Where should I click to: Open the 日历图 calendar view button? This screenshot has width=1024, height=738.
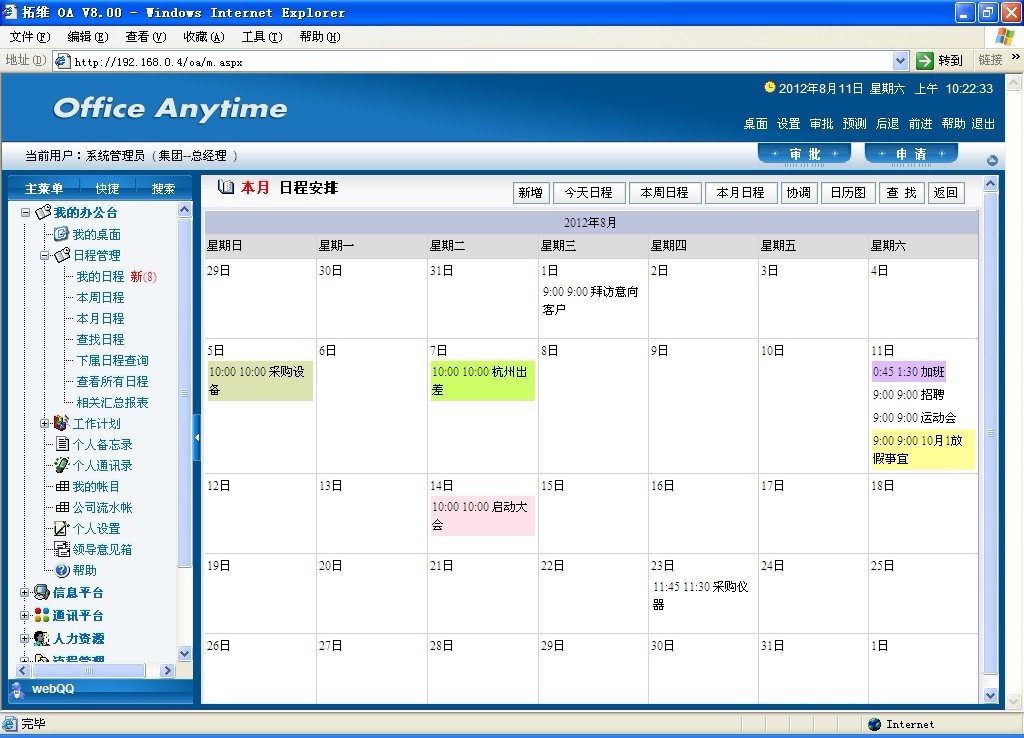point(848,193)
